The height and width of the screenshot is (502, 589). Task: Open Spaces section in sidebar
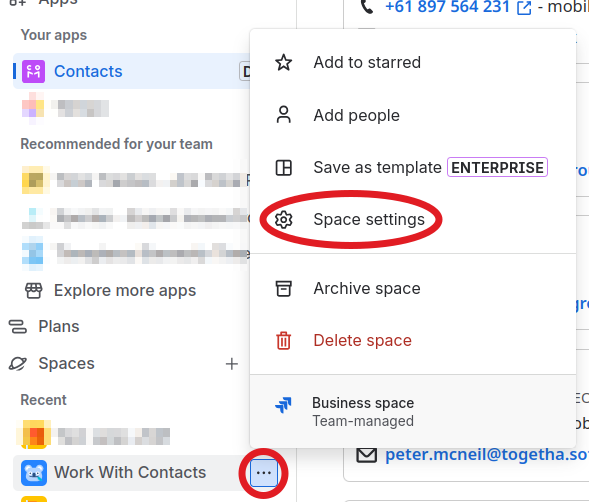pos(66,363)
